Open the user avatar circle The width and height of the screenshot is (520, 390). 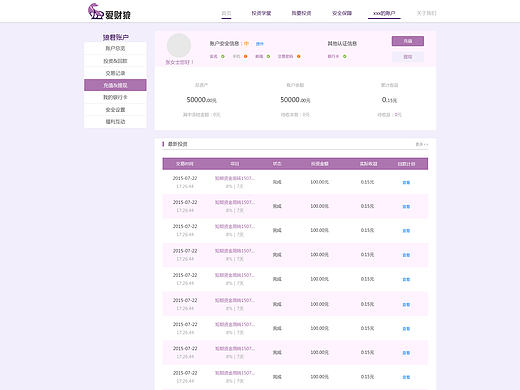(x=179, y=45)
